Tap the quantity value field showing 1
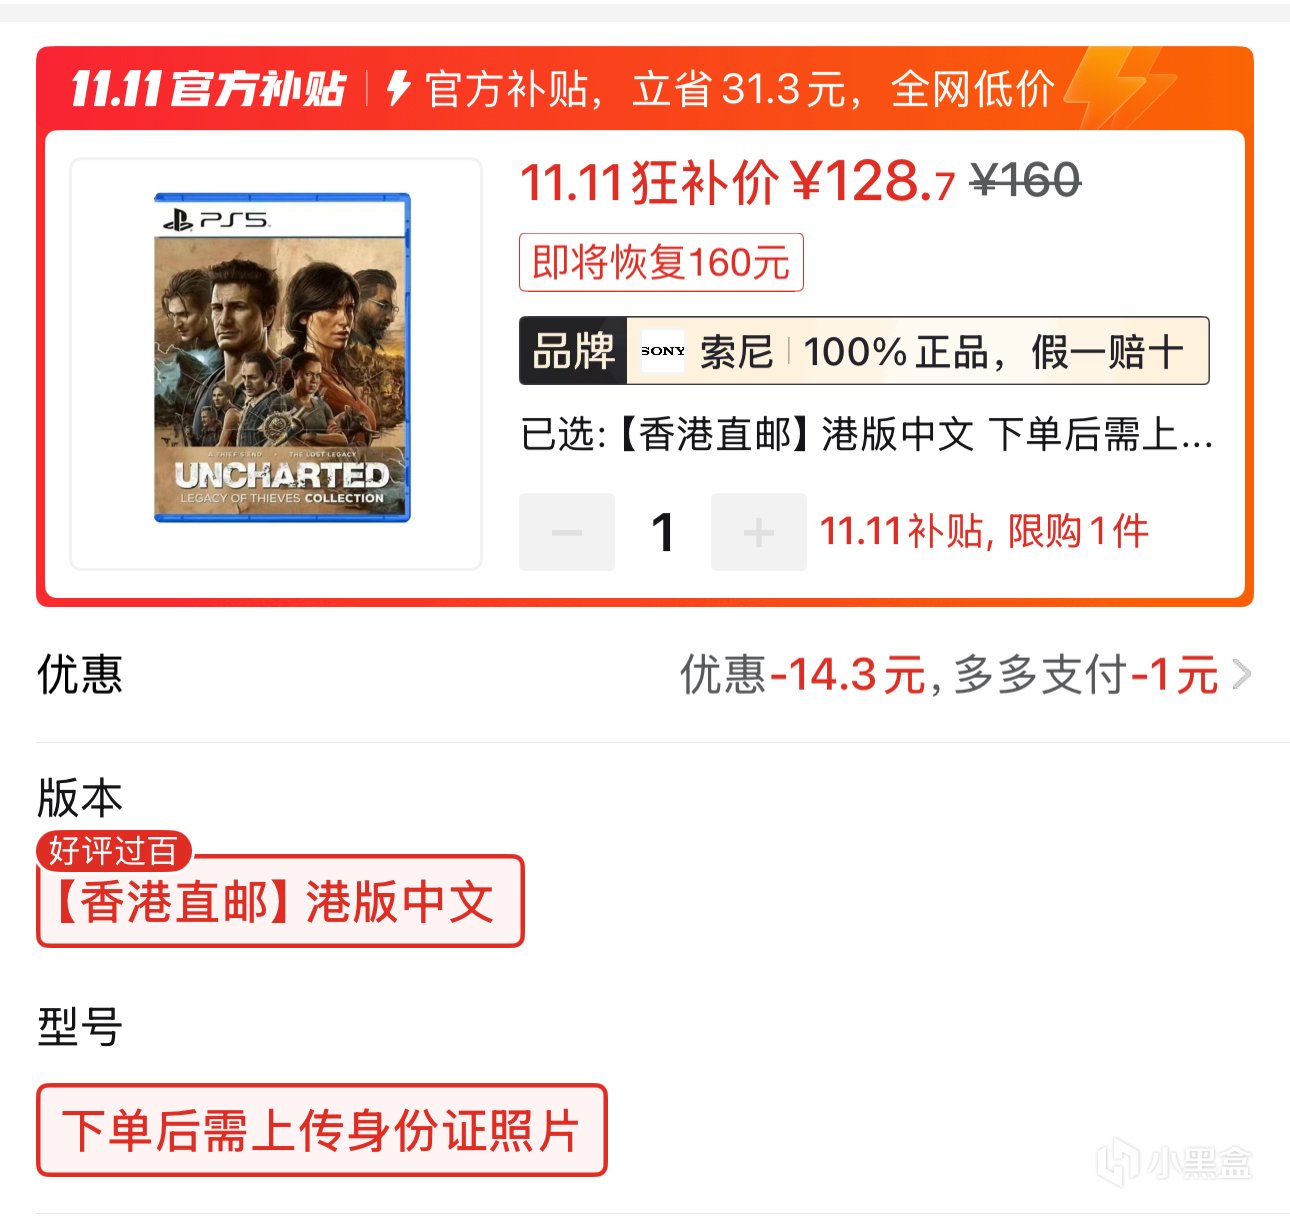This screenshot has height=1216, width=1290. [662, 532]
